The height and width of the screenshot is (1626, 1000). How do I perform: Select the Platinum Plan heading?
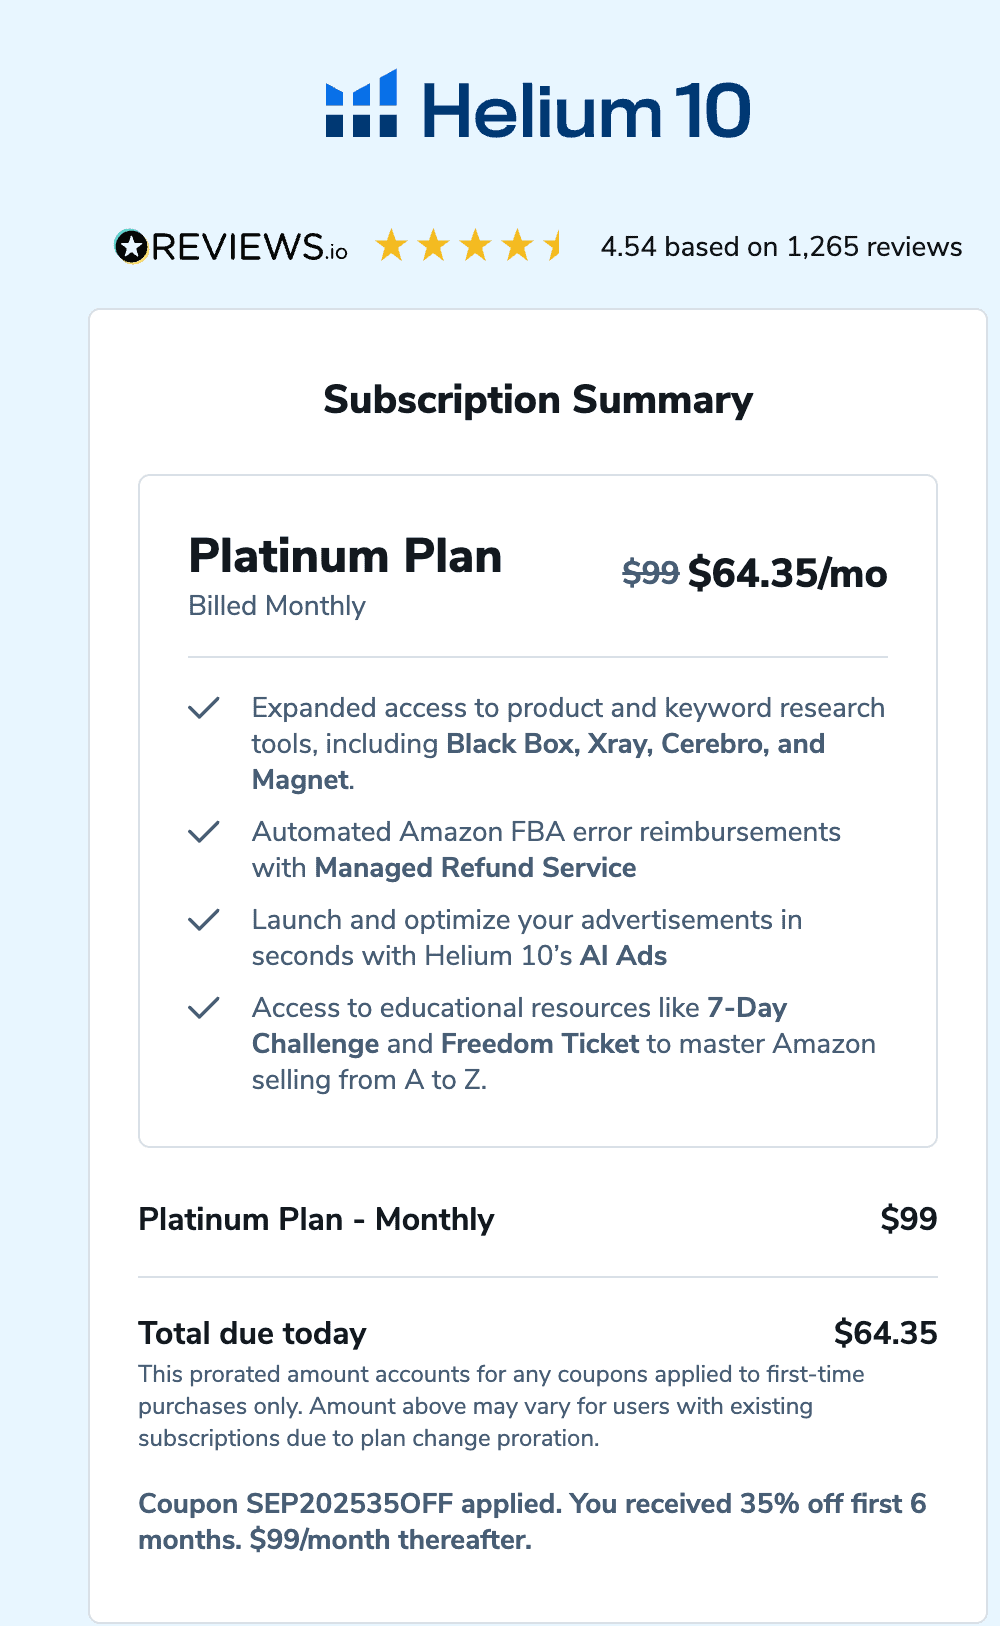point(345,556)
